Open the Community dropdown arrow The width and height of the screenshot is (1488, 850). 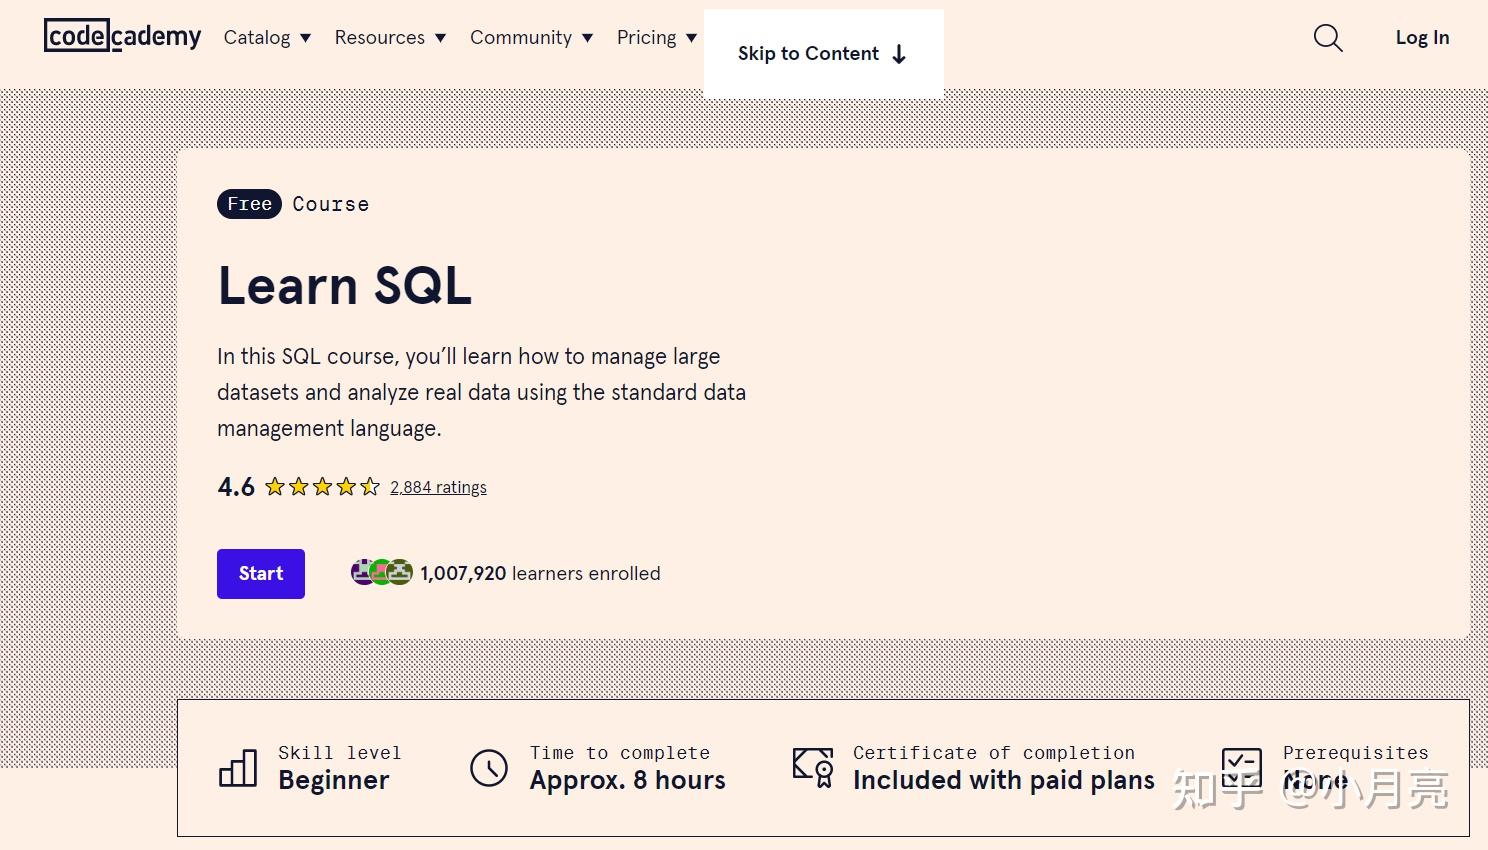coord(587,38)
